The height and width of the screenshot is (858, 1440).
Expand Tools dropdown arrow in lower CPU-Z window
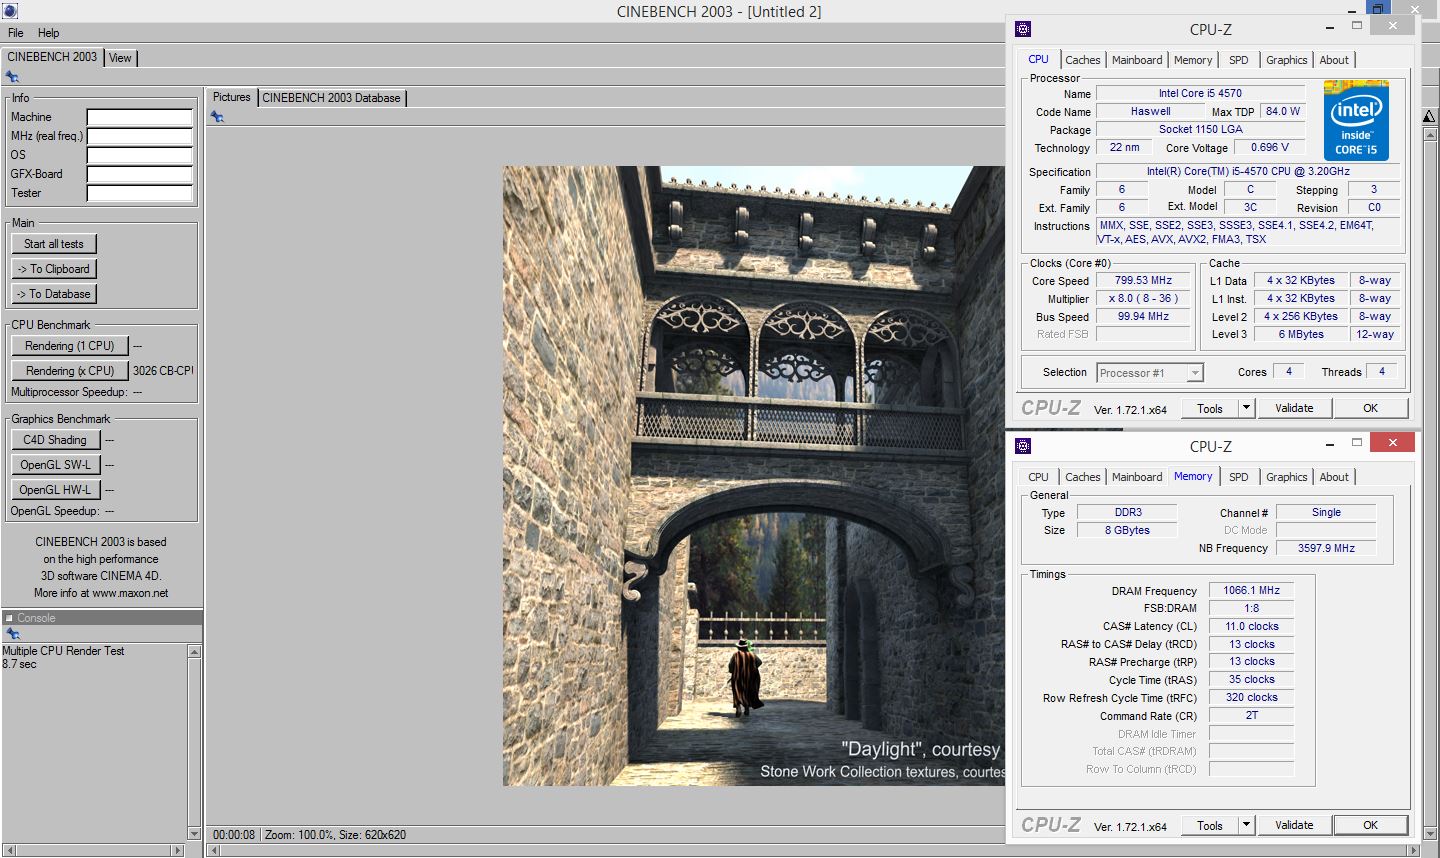1246,825
